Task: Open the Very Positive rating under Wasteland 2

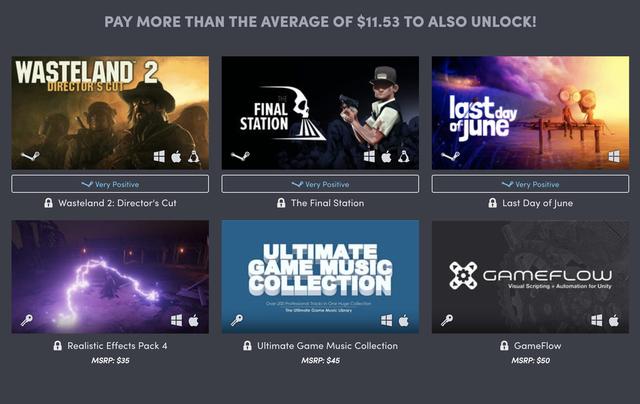Action: point(110,184)
